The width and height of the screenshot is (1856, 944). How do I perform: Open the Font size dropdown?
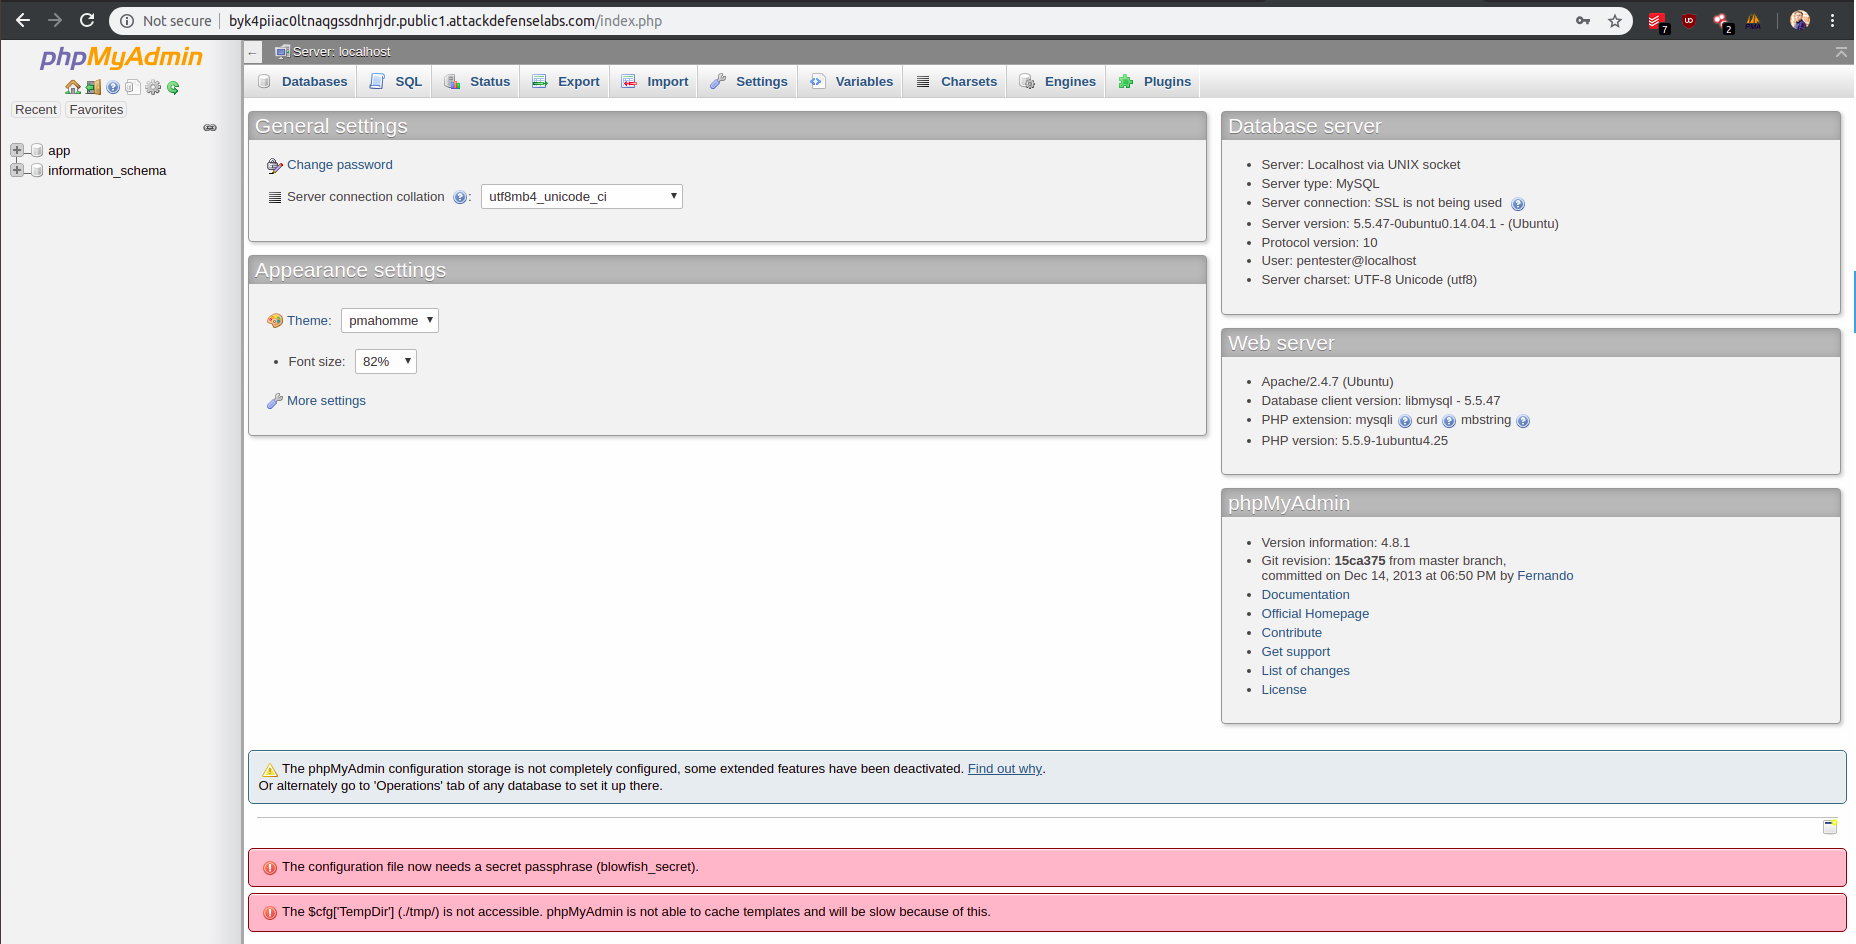point(385,362)
